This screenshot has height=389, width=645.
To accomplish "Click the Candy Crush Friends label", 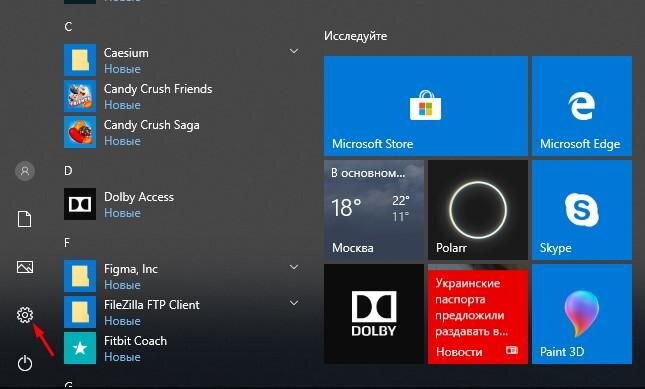I will pos(158,89).
